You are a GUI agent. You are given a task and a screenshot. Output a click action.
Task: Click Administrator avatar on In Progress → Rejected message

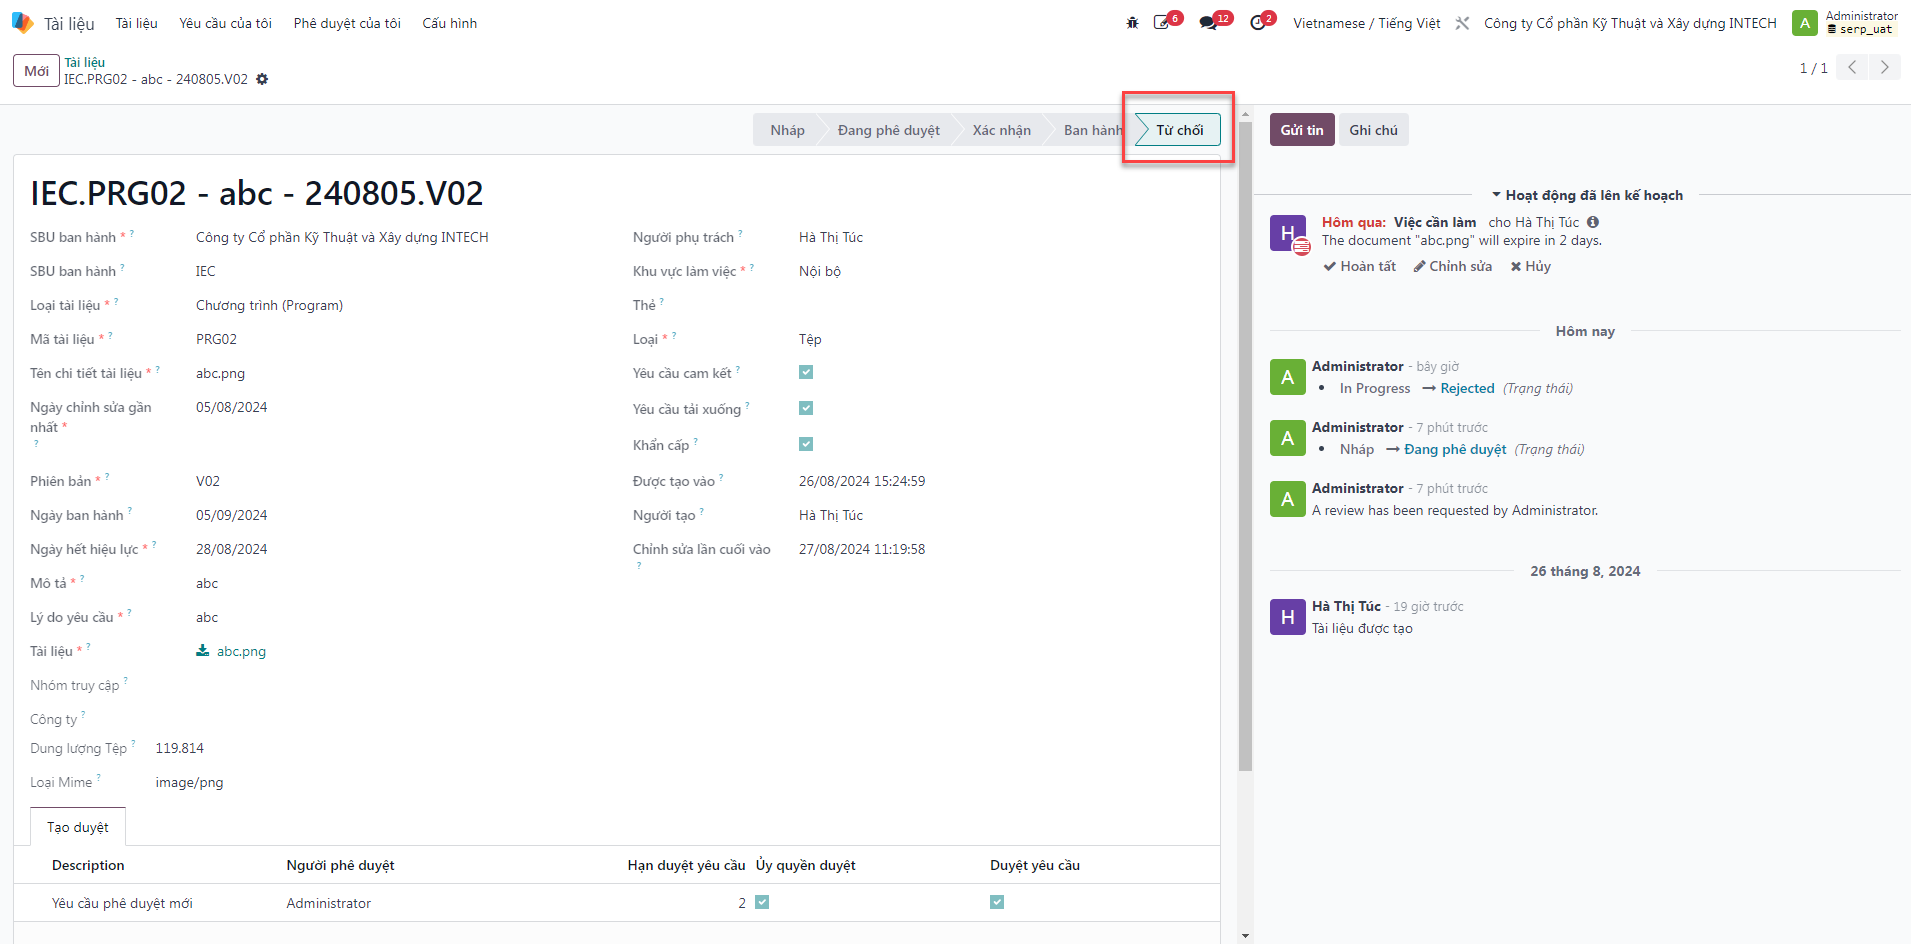(x=1288, y=377)
